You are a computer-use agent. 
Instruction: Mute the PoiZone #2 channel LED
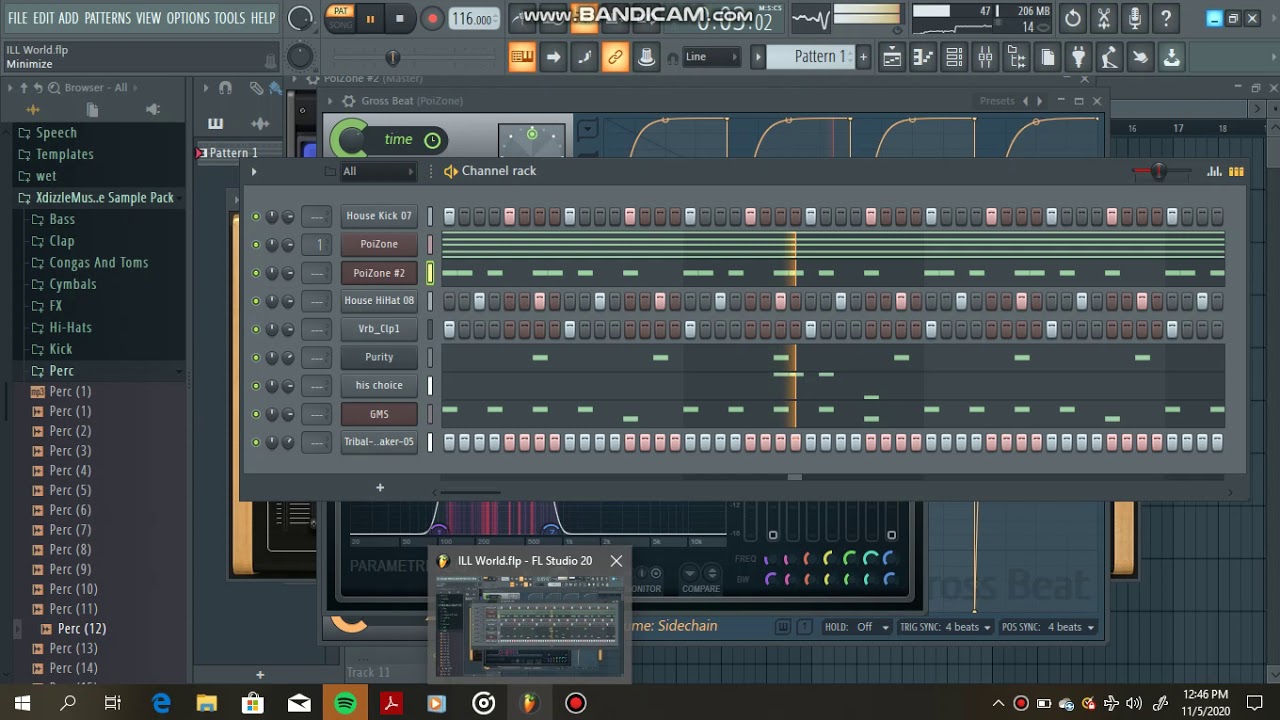(x=256, y=273)
